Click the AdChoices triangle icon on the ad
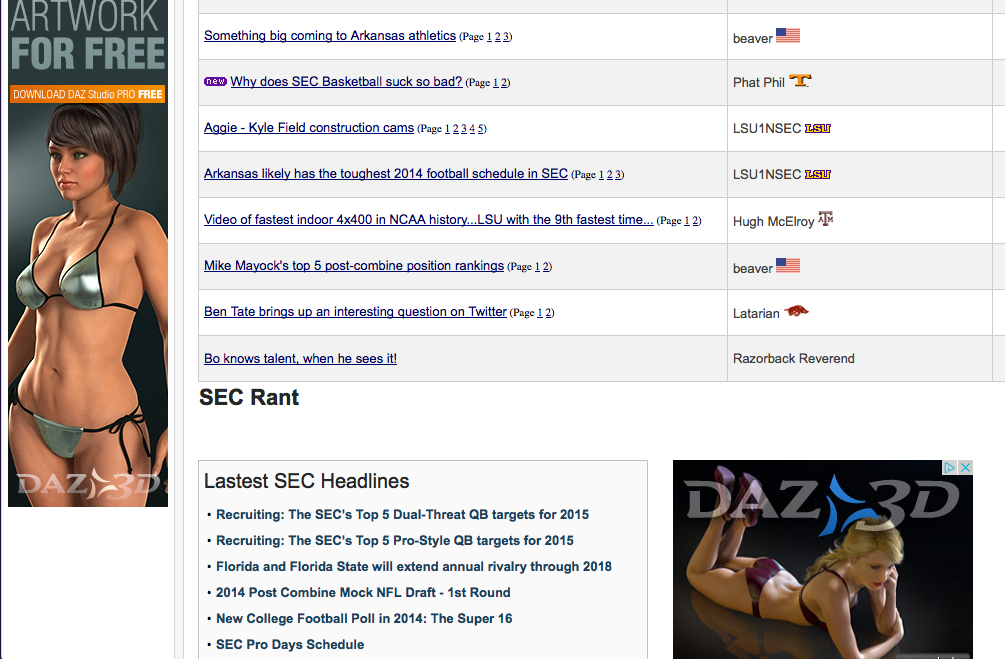The width and height of the screenshot is (1005, 659). 950,467
